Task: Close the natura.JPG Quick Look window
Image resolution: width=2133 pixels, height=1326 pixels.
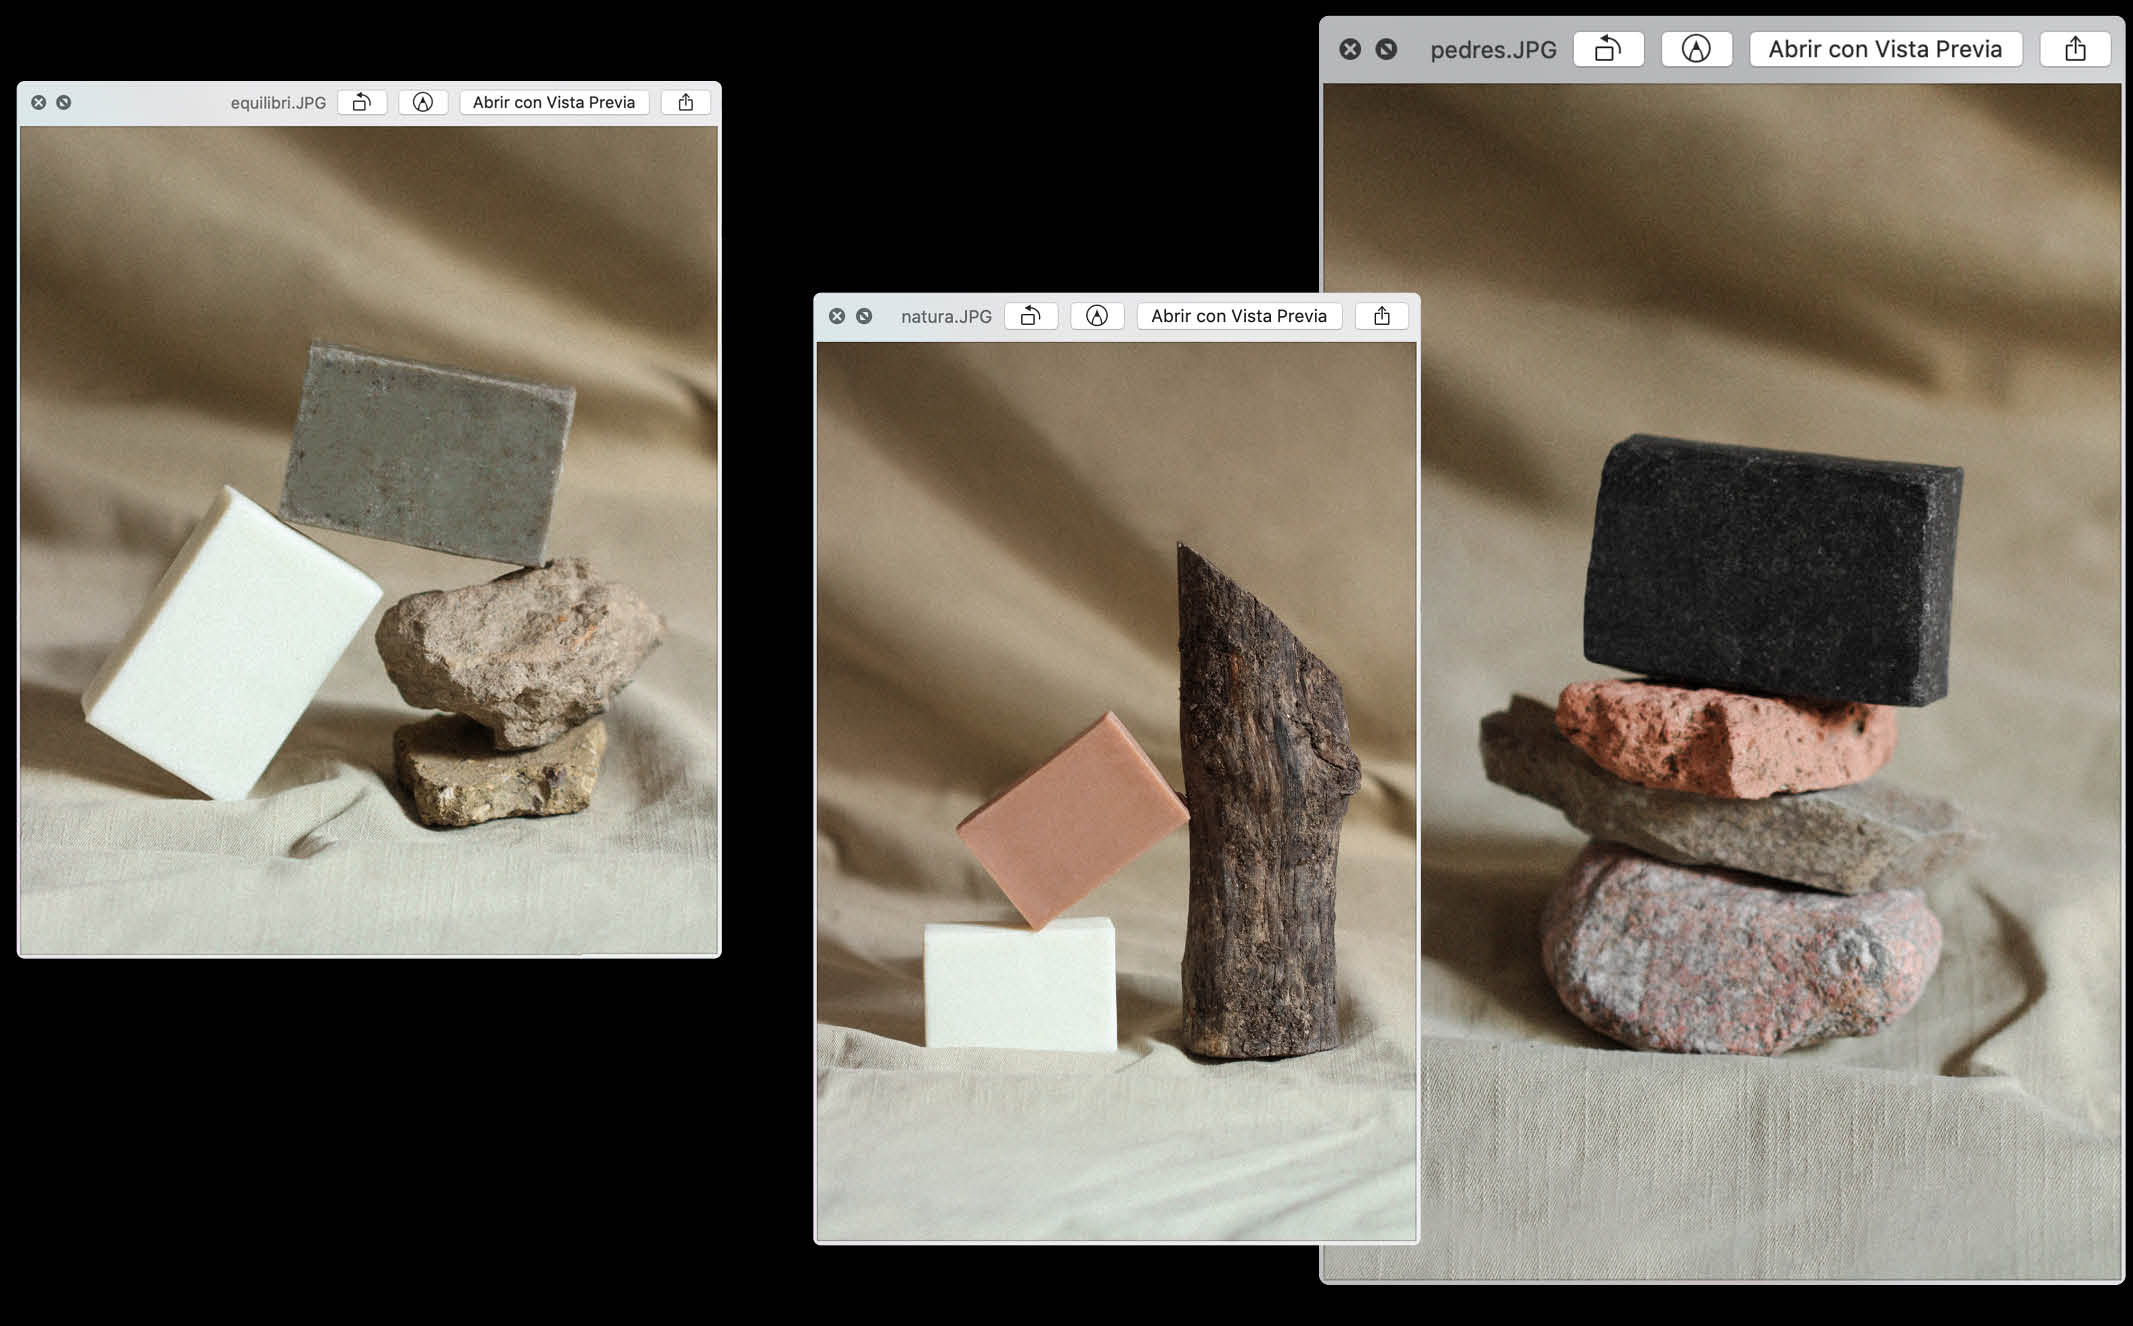Action: pos(837,316)
